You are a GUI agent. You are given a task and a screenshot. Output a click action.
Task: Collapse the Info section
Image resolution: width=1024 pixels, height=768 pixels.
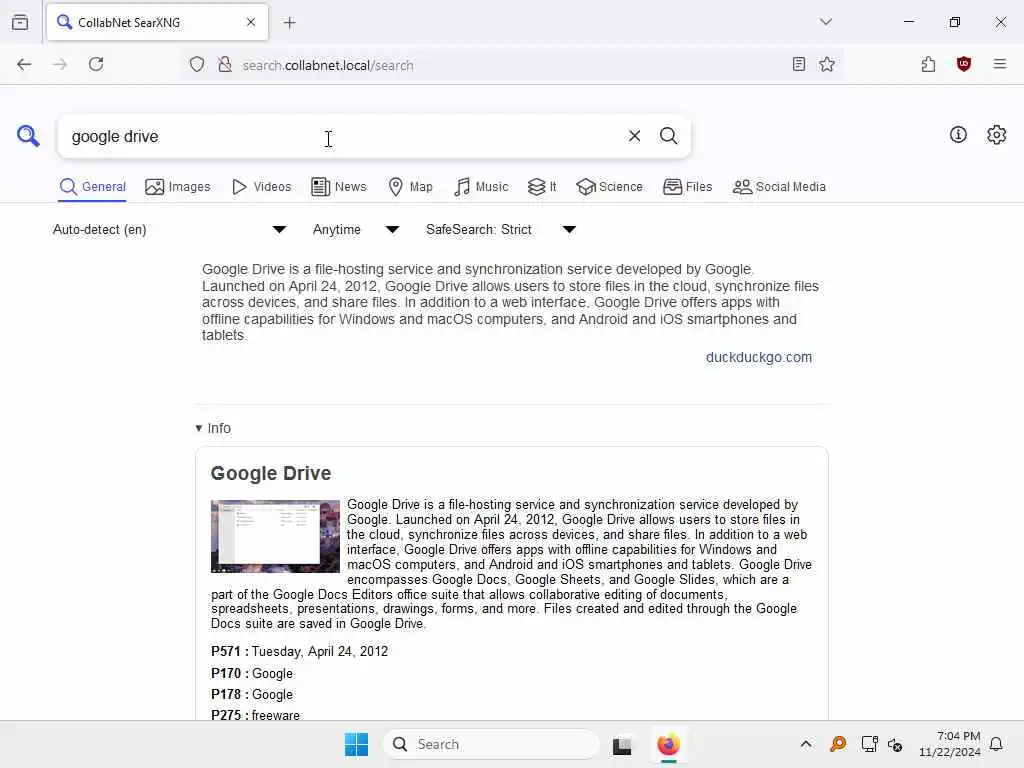pyautogui.click(x=213, y=428)
